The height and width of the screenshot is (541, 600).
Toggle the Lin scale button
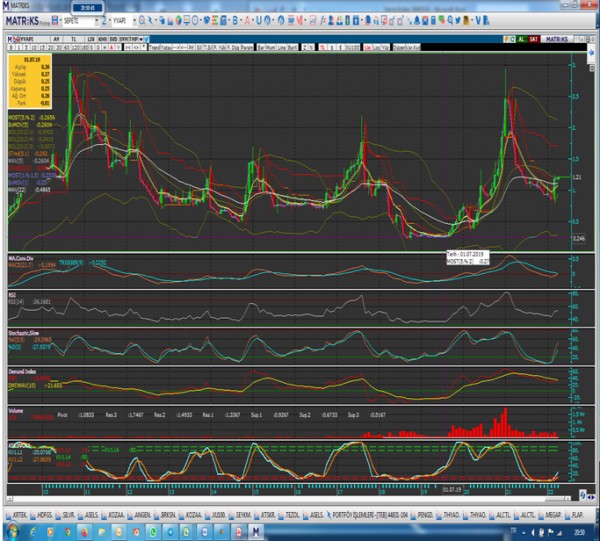pos(367,47)
